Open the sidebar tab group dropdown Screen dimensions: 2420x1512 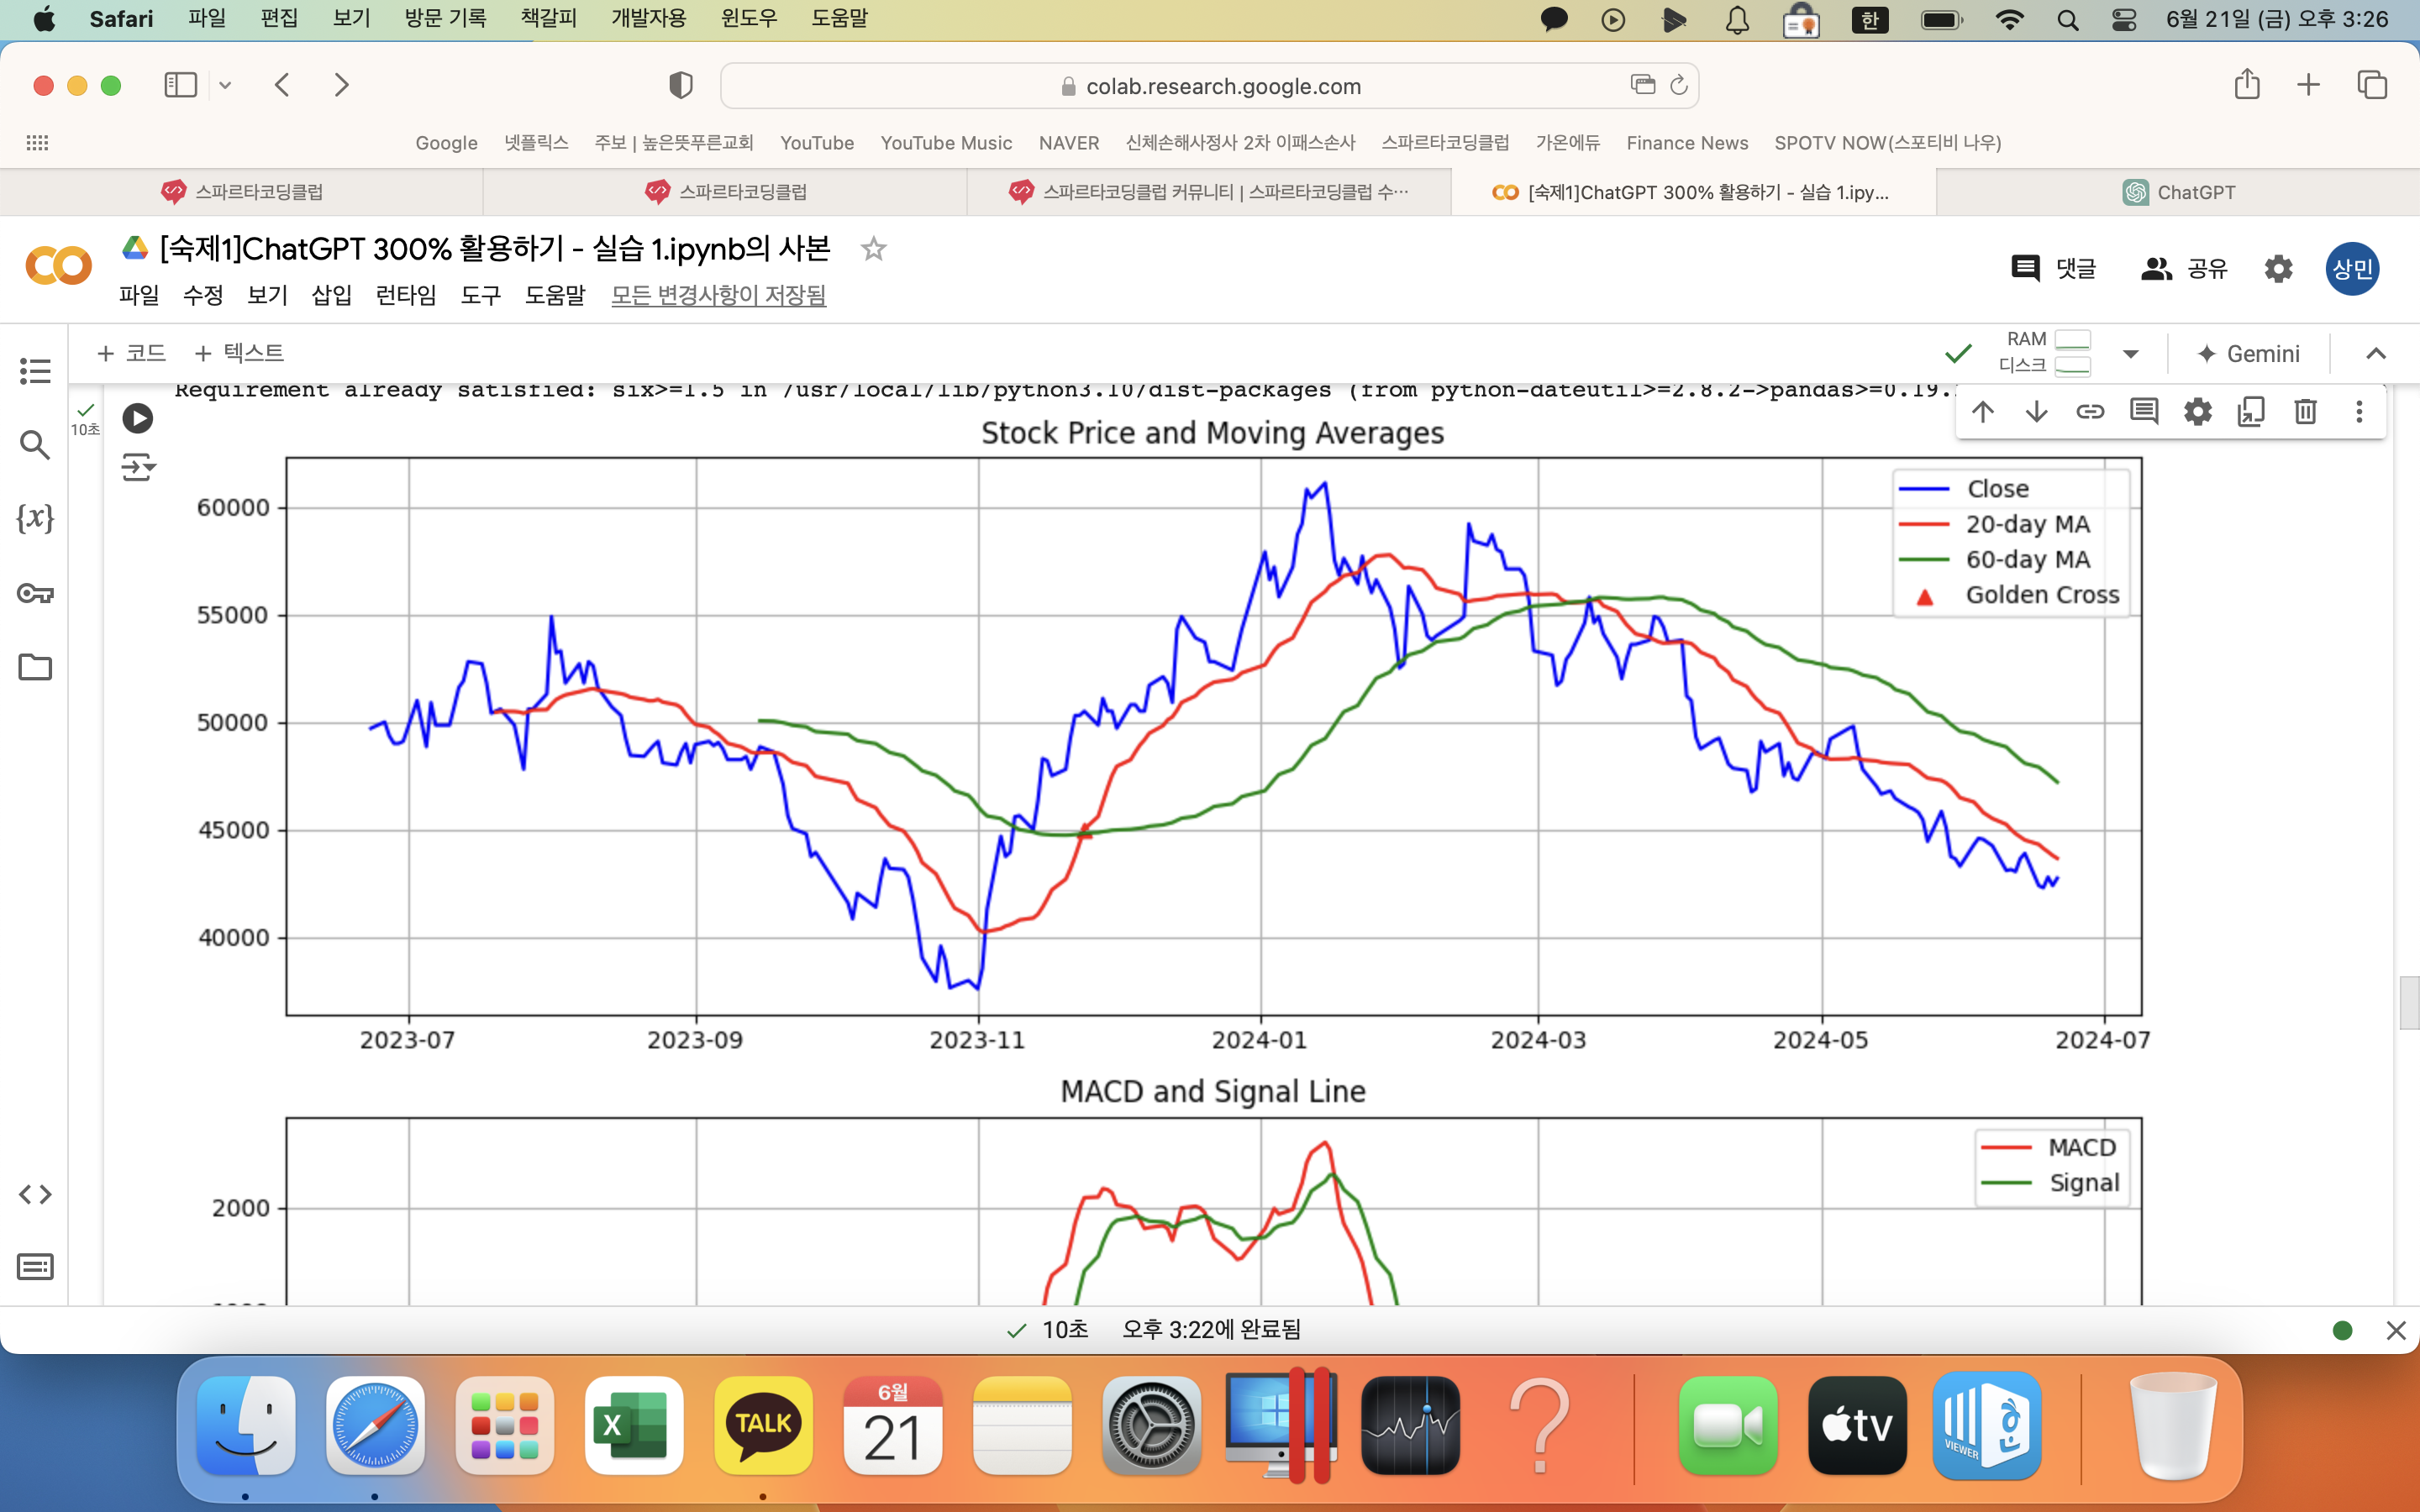pyautogui.click(x=225, y=85)
